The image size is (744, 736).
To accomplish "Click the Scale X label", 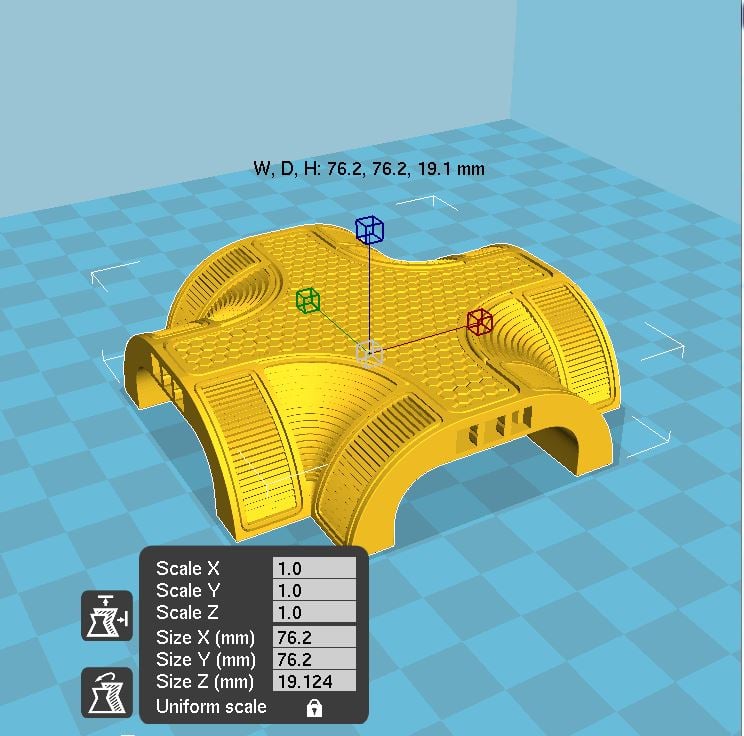I will coord(187,567).
